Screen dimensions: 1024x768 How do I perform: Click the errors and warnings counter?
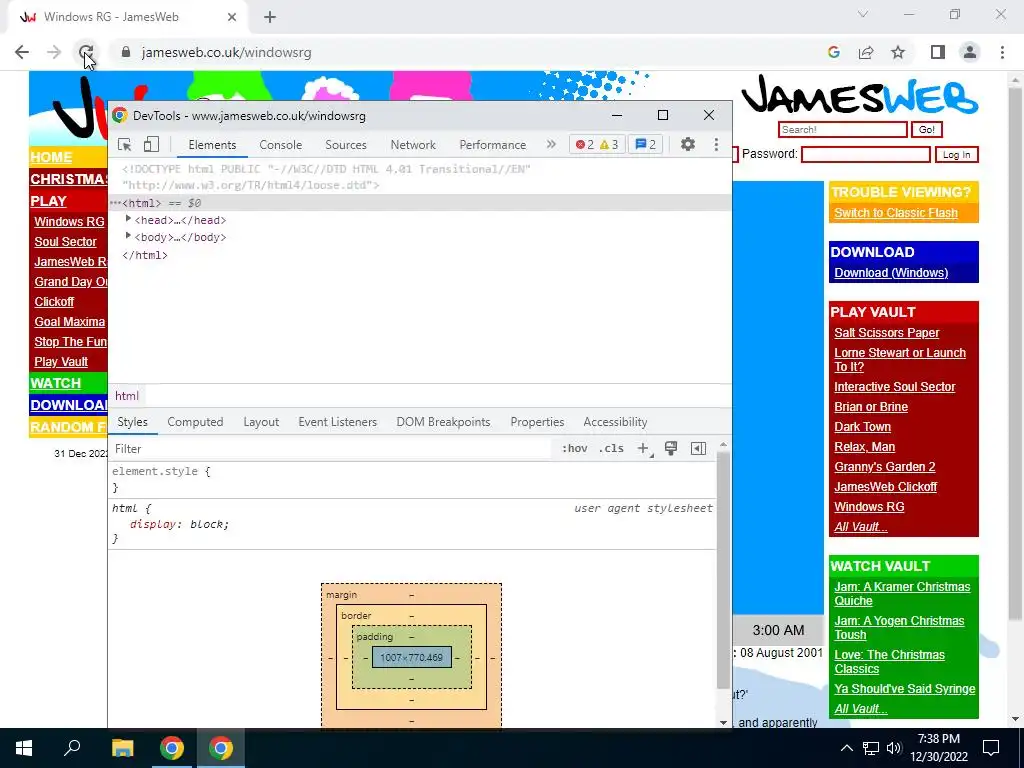pyautogui.click(x=597, y=144)
